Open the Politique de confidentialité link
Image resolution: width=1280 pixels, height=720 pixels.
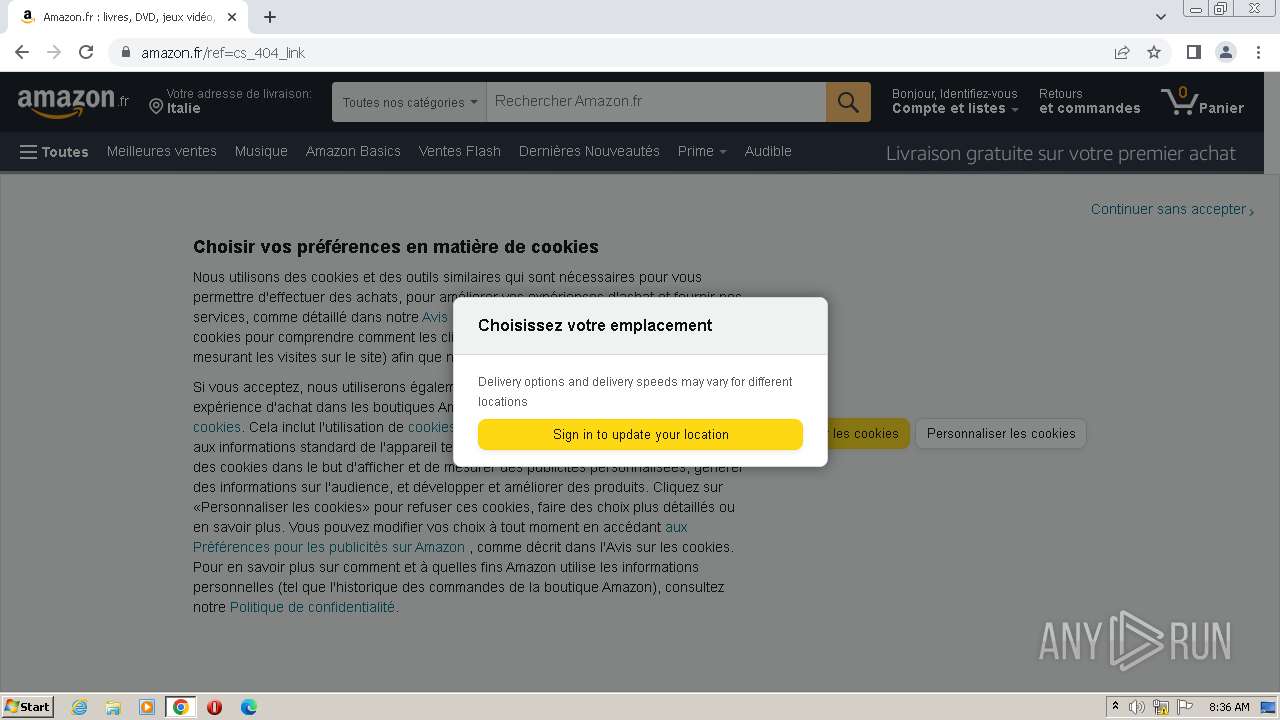coord(312,607)
